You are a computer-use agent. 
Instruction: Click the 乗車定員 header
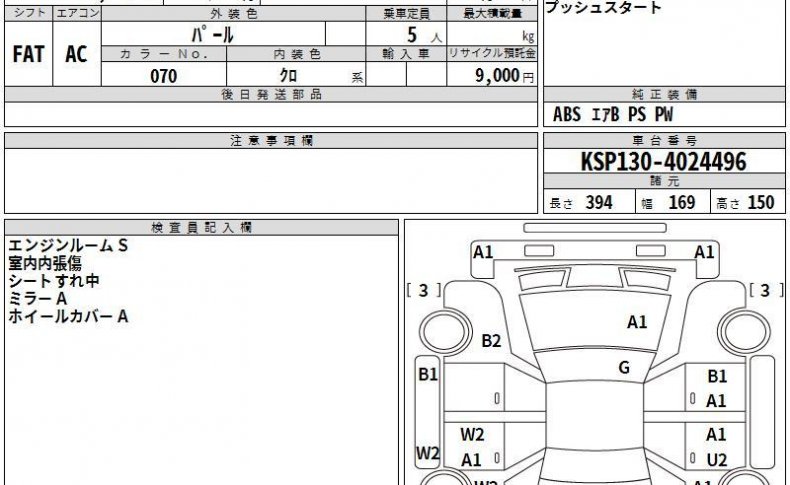(406, 14)
